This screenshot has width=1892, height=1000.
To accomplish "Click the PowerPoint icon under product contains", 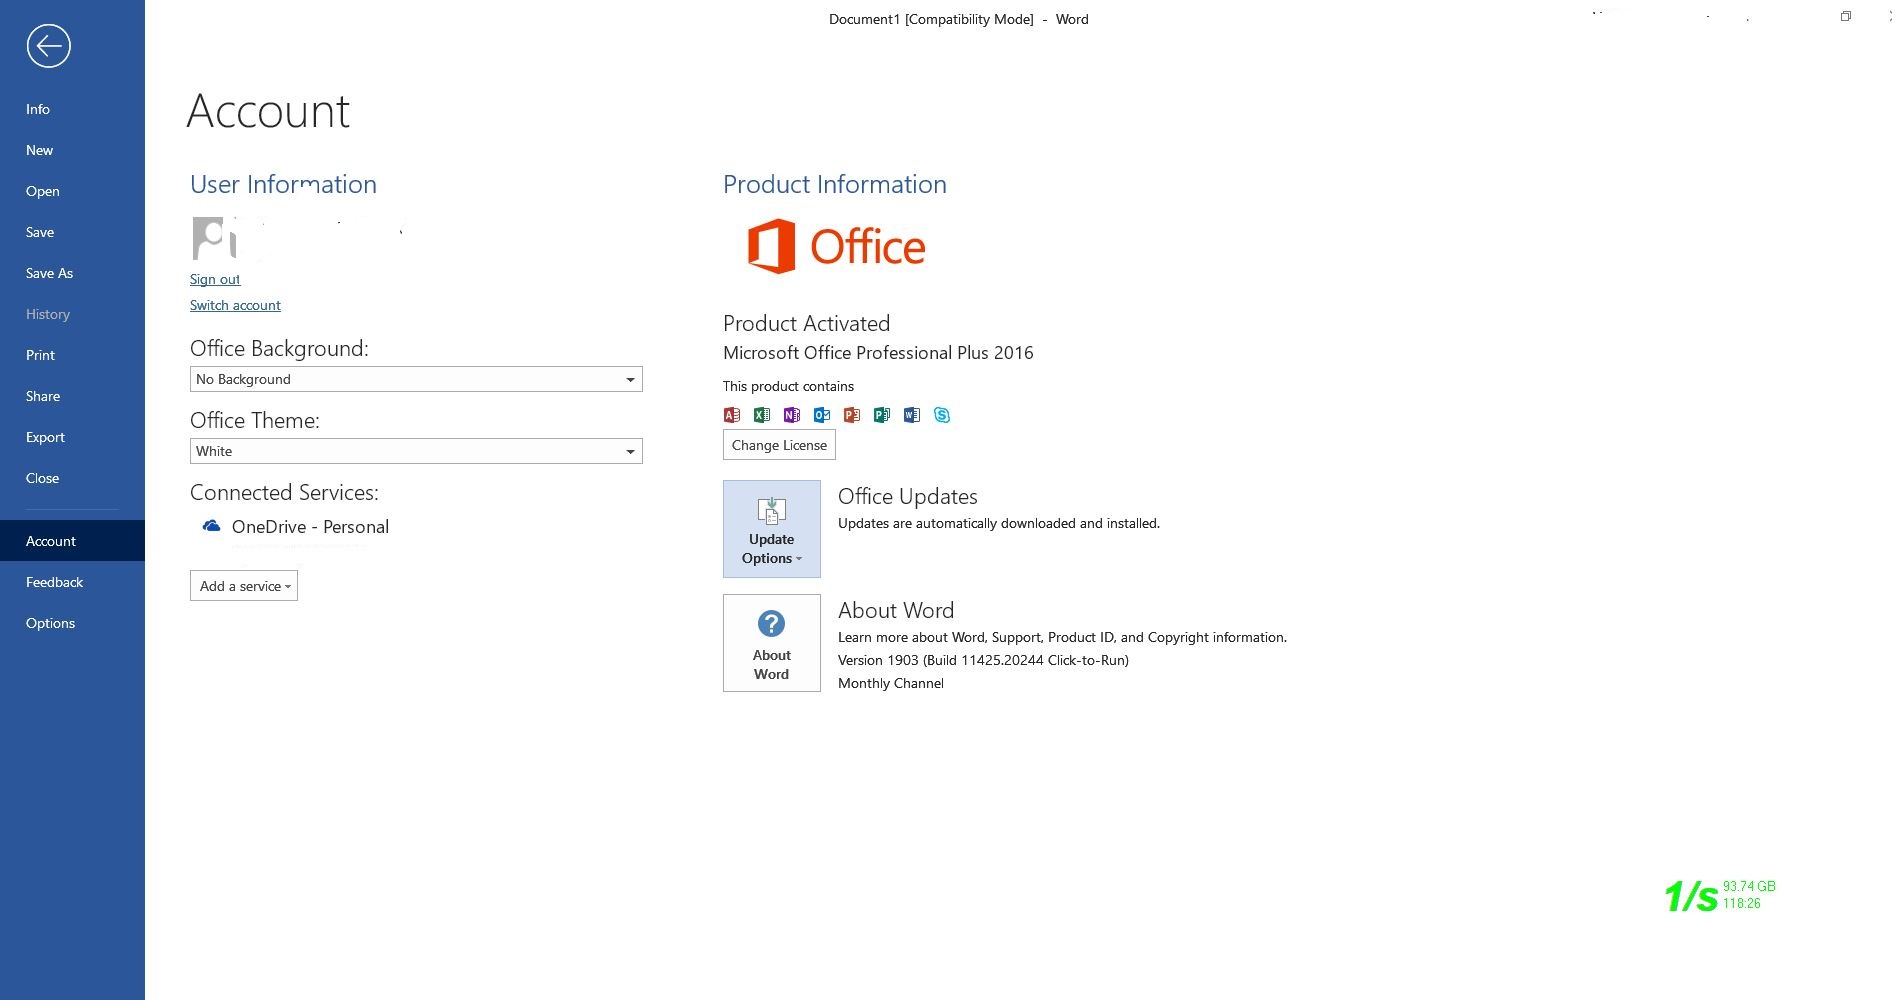I will pyautogui.click(x=852, y=415).
